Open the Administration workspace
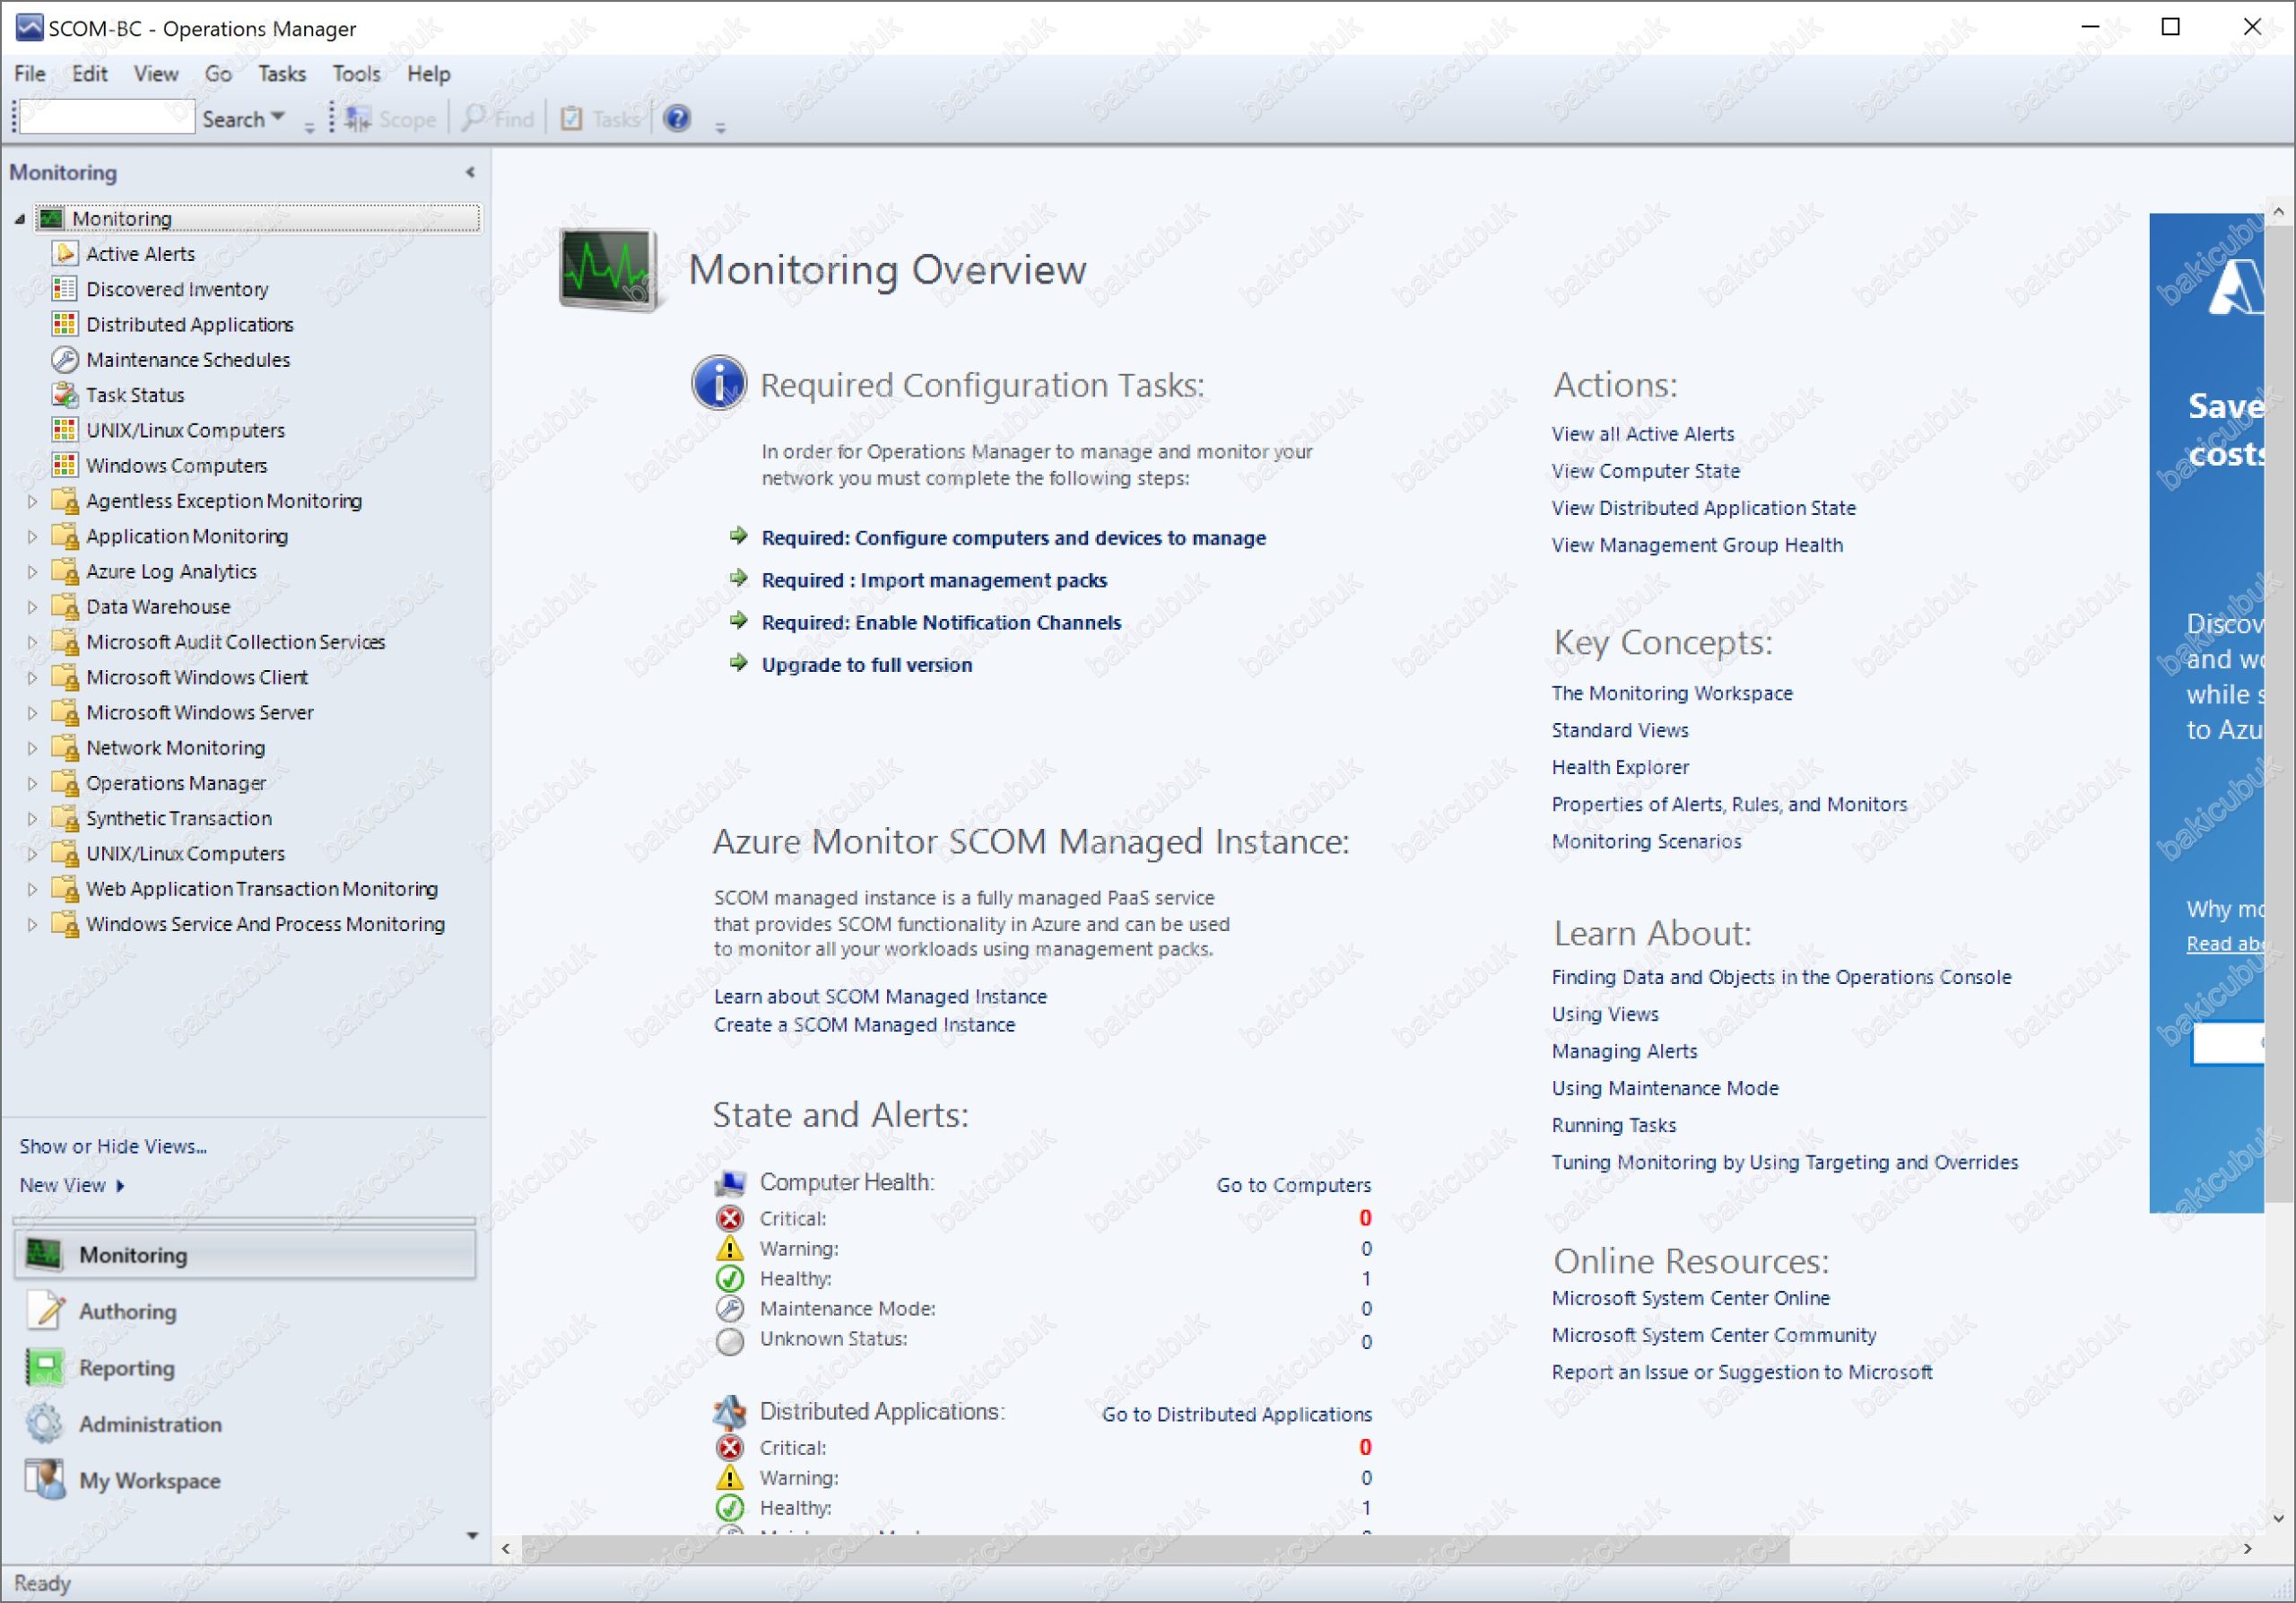The height and width of the screenshot is (1603, 2296). coord(244,1424)
